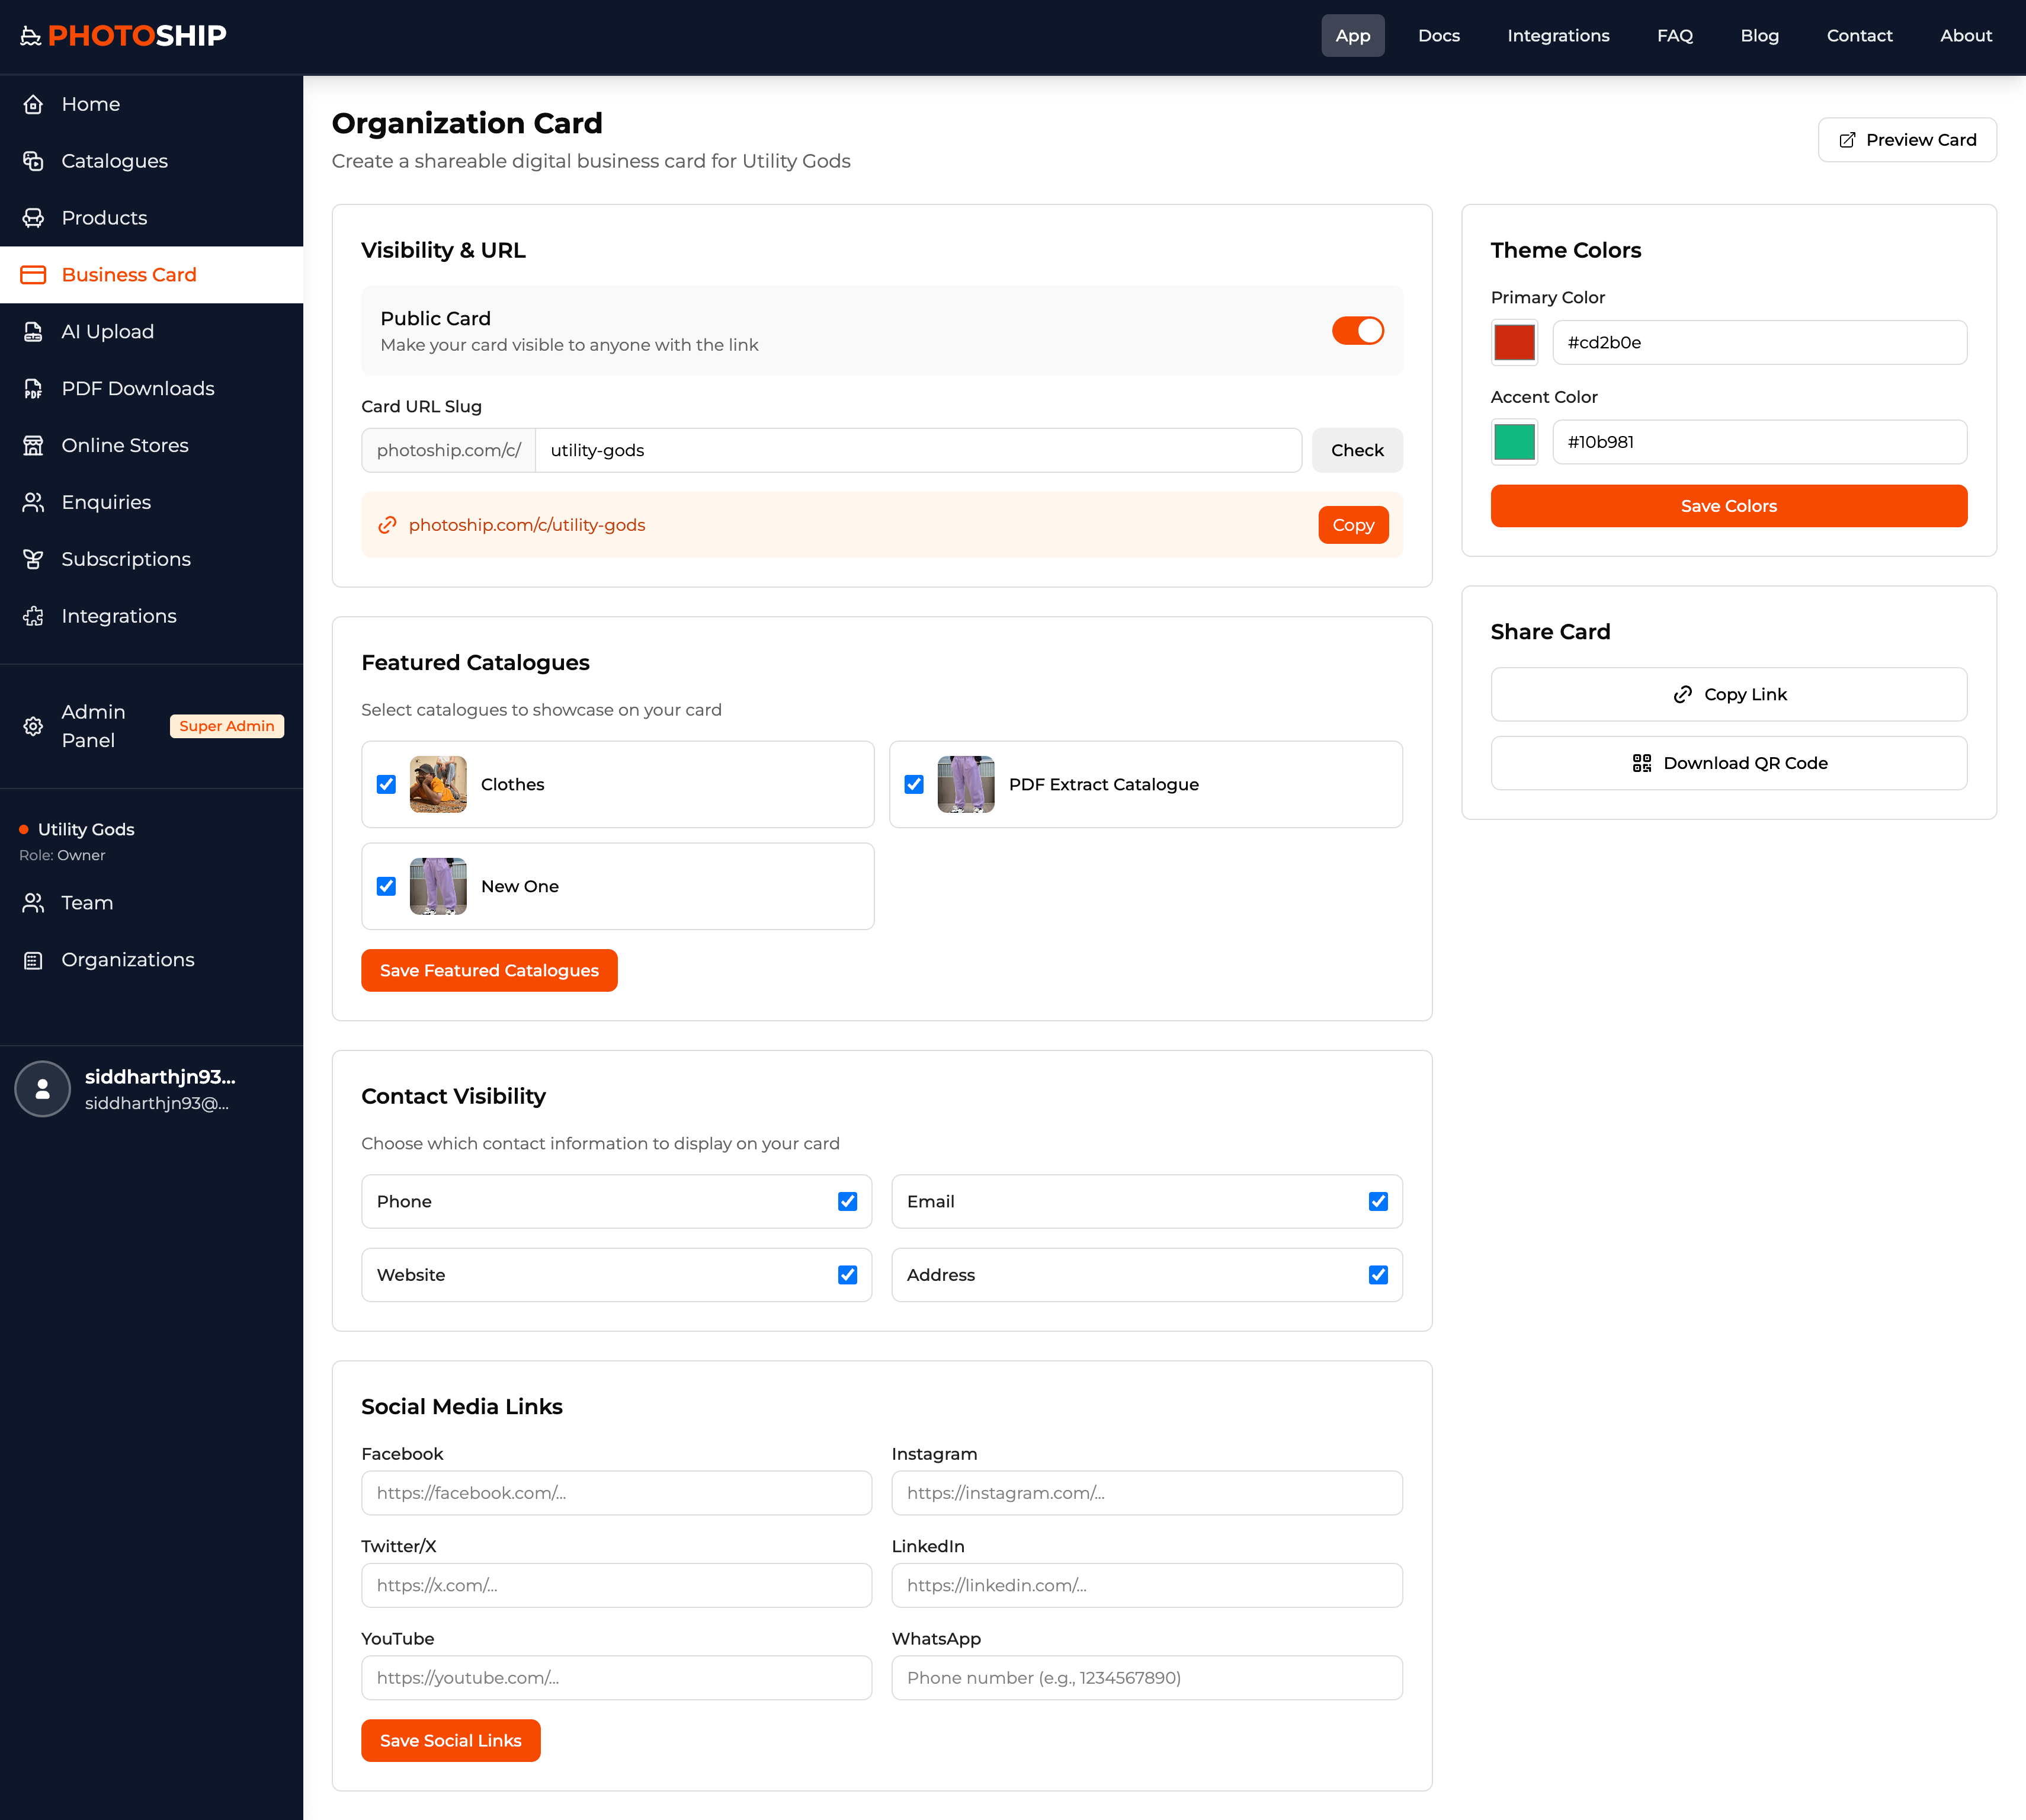The width and height of the screenshot is (2026, 1820).
Task: Open PDF Downloads icon in sidebar
Action: pyautogui.click(x=33, y=389)
